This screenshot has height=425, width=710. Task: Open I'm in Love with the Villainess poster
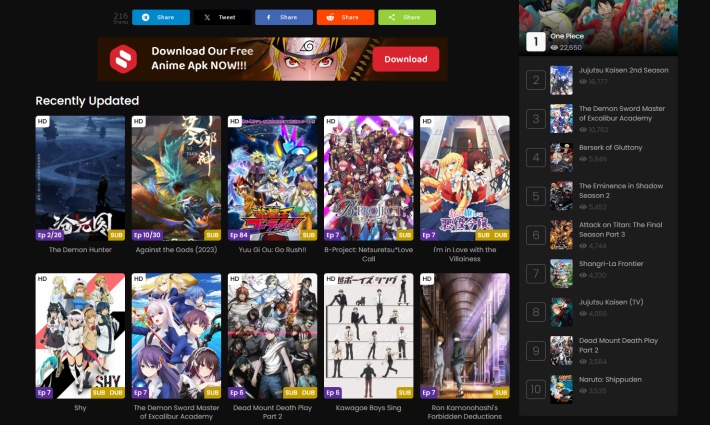(465, 178)
